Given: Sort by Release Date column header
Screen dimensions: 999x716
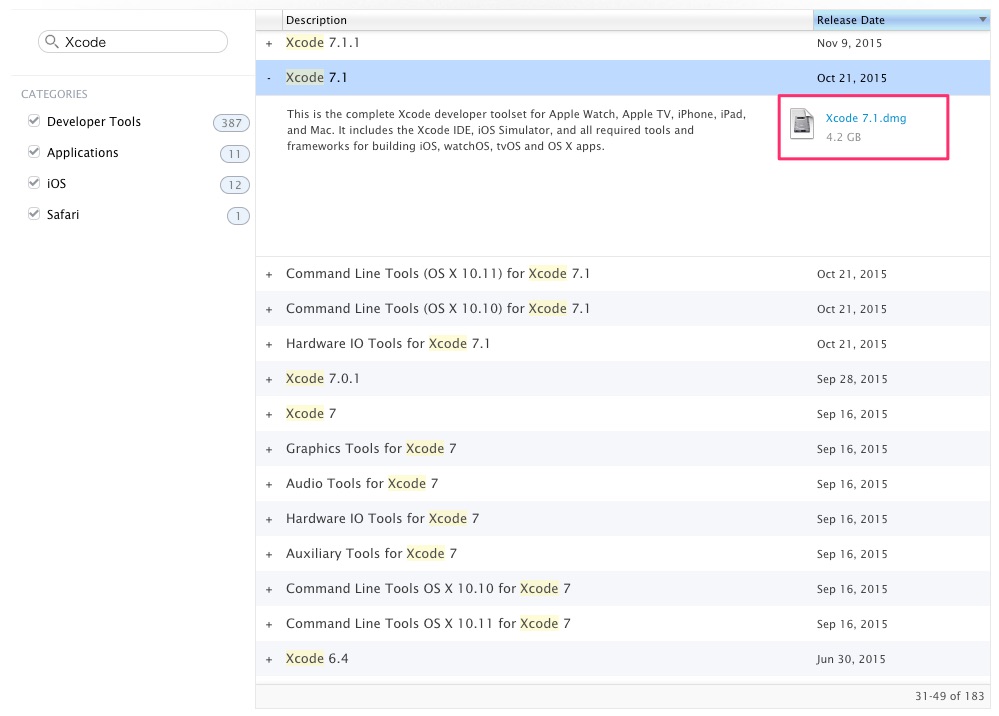Looking at the screenshot, I should tap(902, 20).
